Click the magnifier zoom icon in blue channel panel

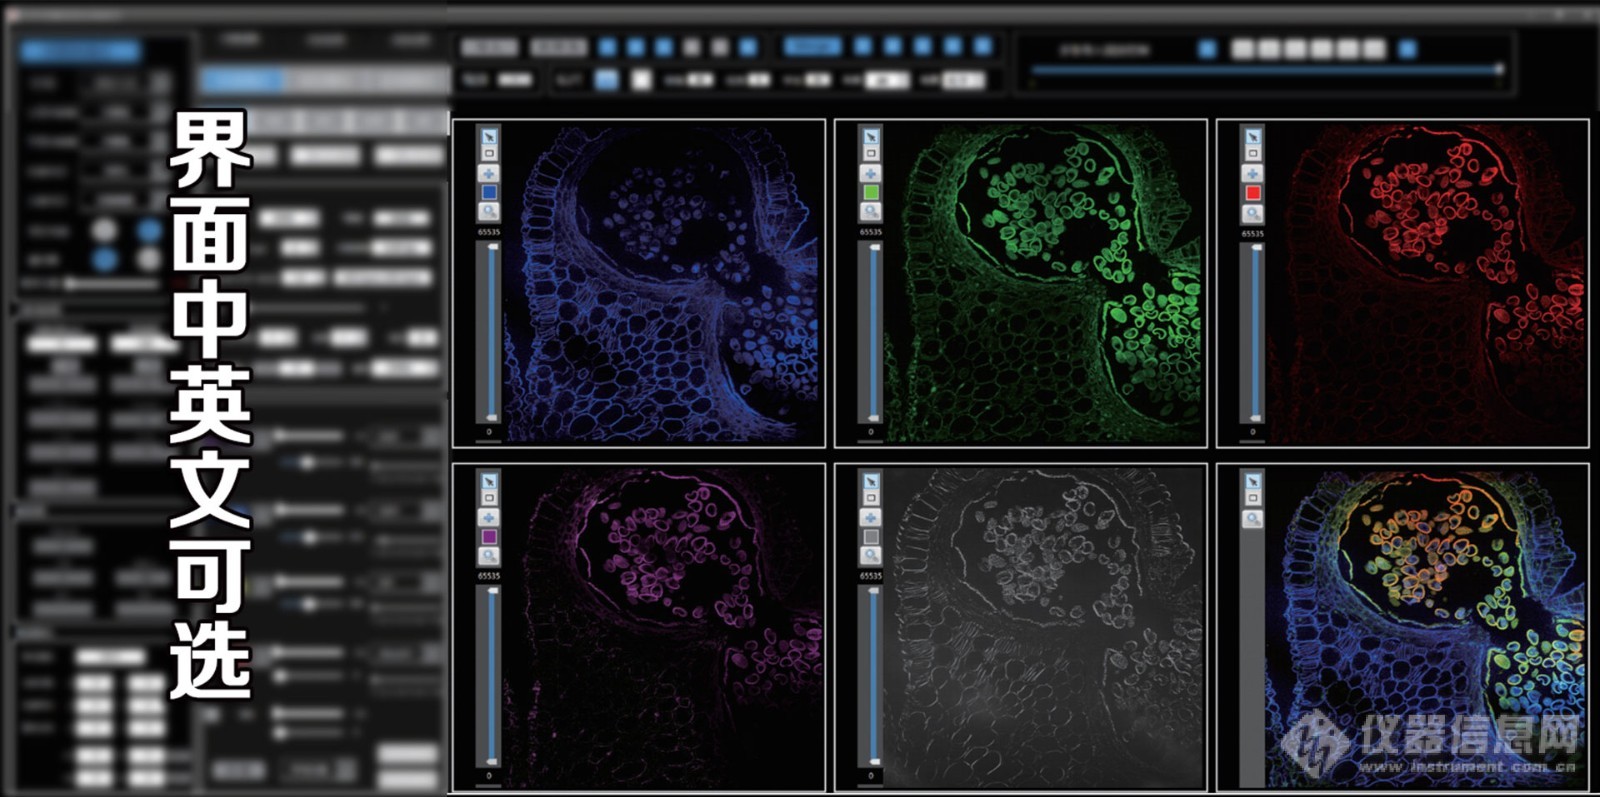point(489,211)
